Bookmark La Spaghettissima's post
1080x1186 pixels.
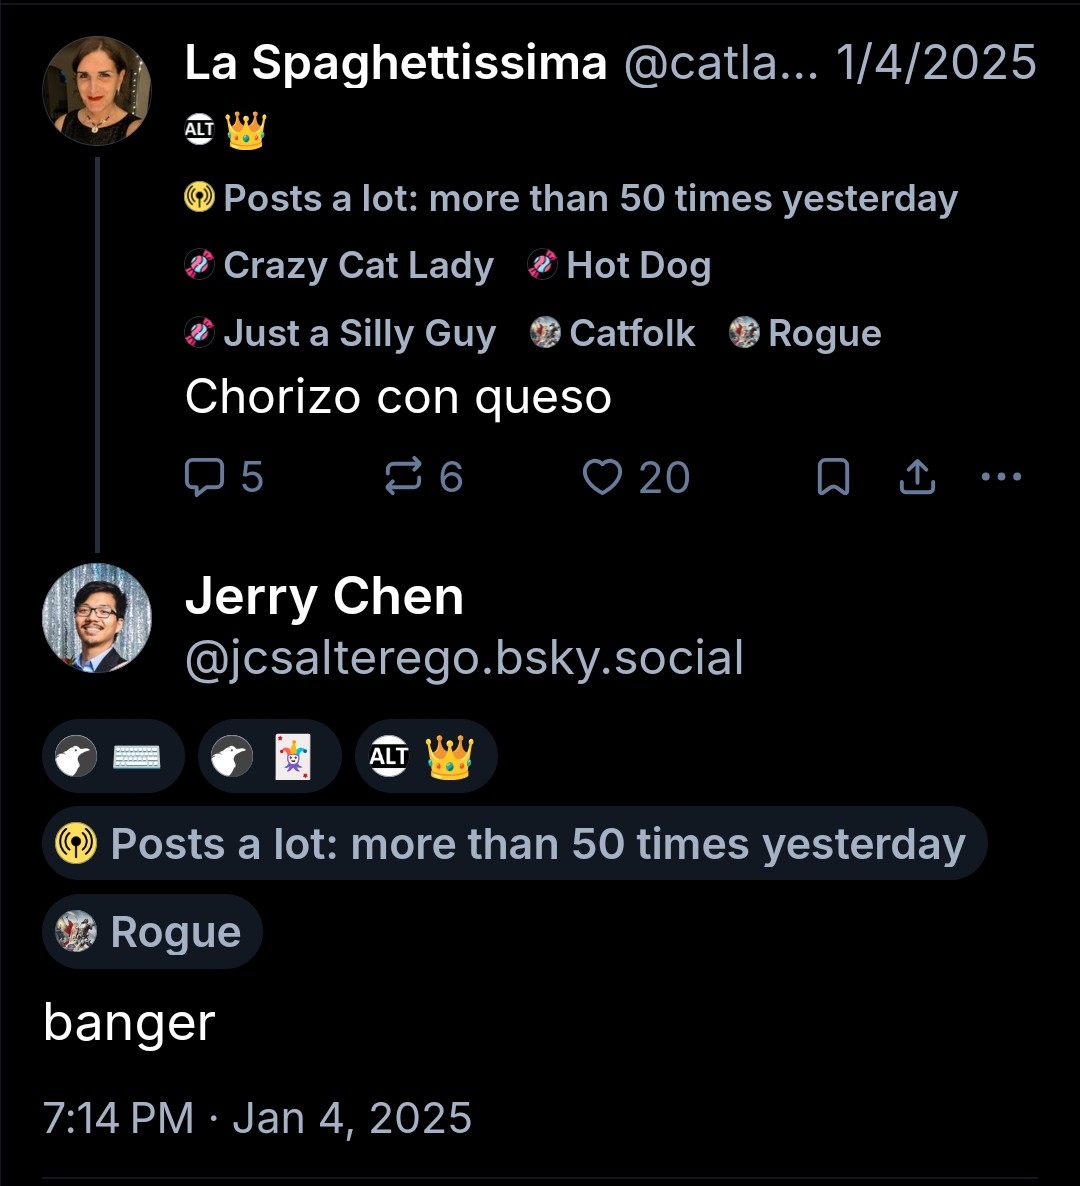pos(833,478)
